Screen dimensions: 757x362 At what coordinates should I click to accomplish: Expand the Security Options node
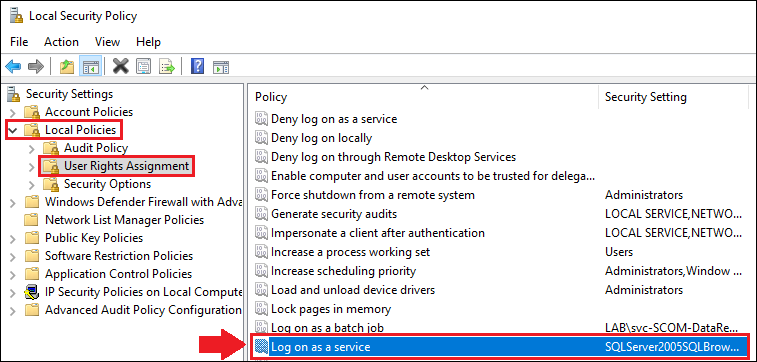tap(32, 184)
